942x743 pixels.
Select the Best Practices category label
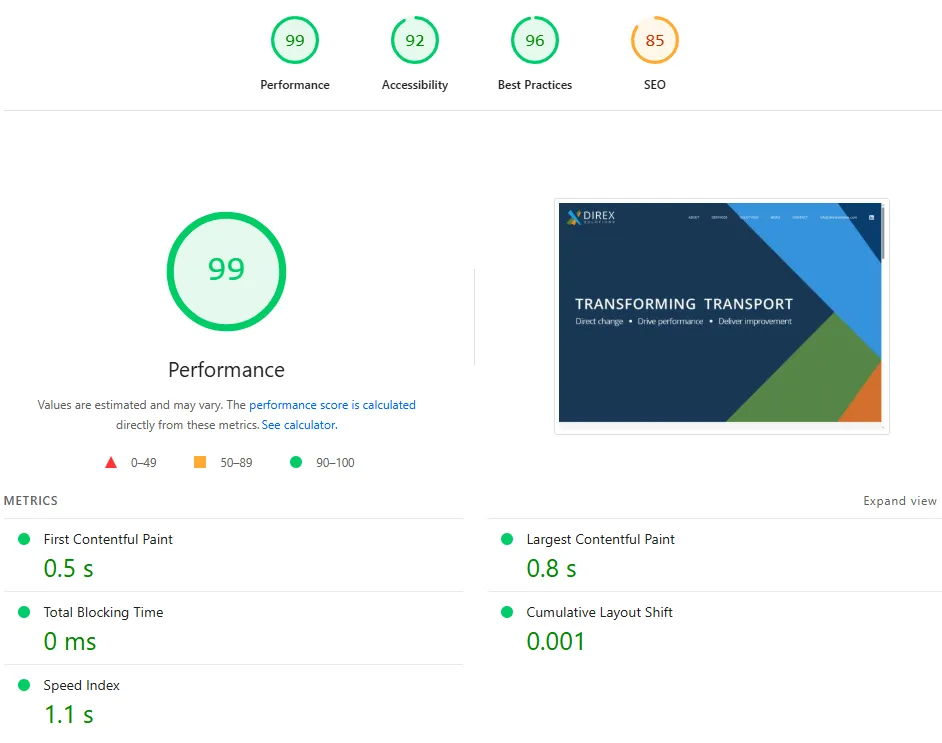click(535, 85)
